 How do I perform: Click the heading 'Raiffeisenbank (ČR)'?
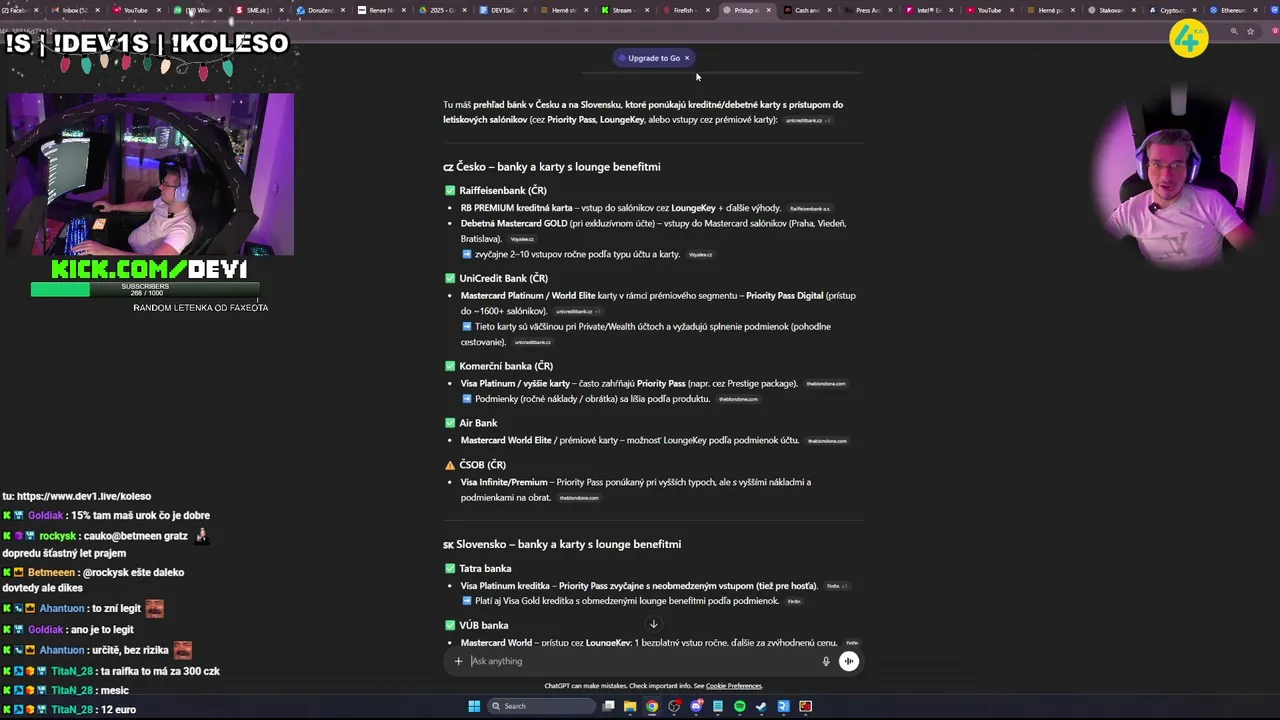coord(502,190)
